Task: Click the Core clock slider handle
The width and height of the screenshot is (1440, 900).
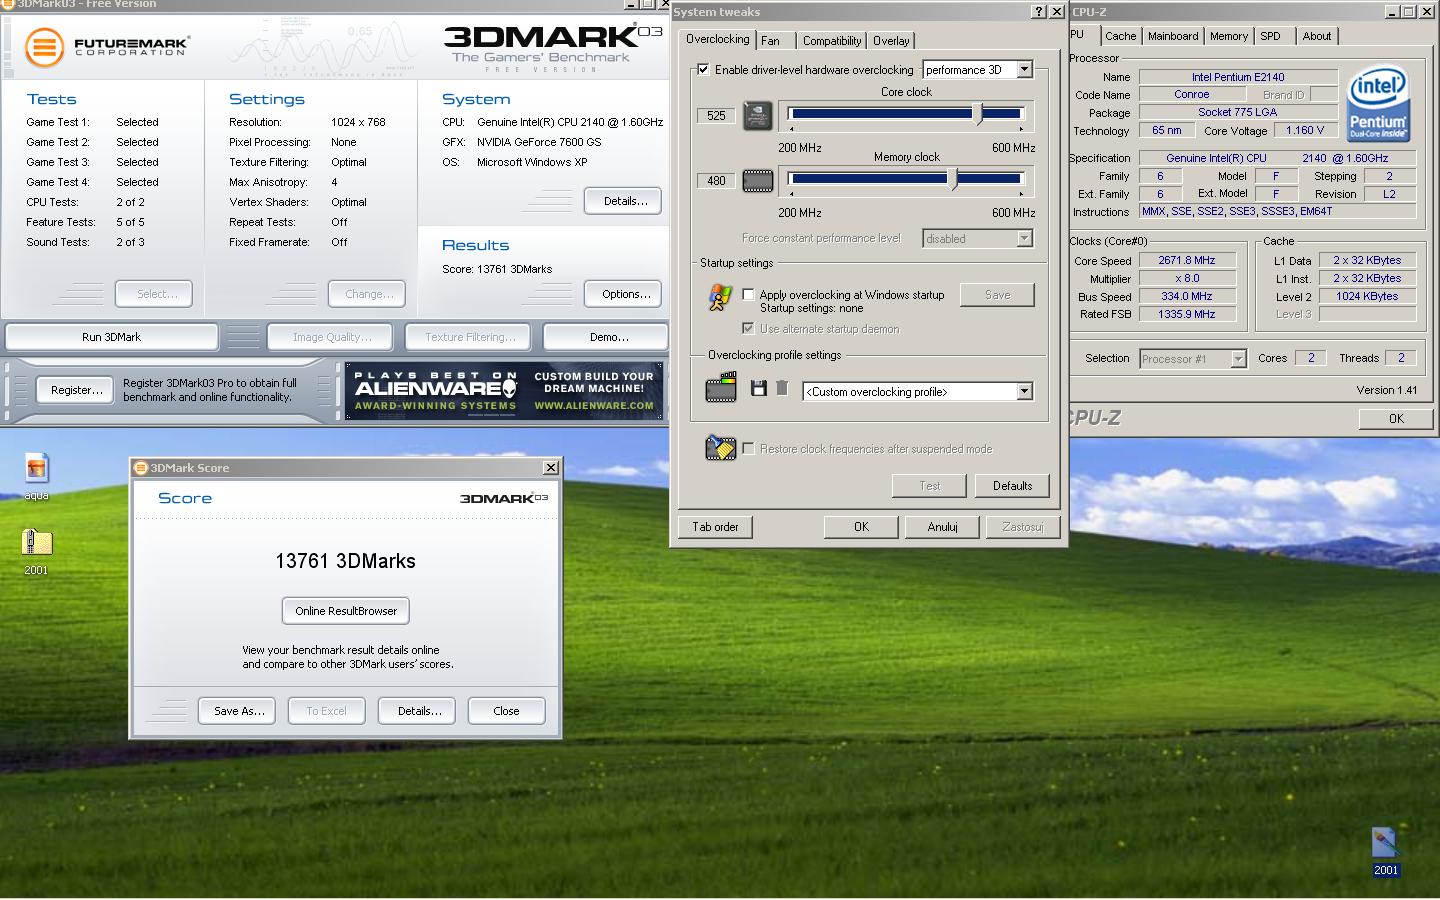Action: (x=978, y=114)
